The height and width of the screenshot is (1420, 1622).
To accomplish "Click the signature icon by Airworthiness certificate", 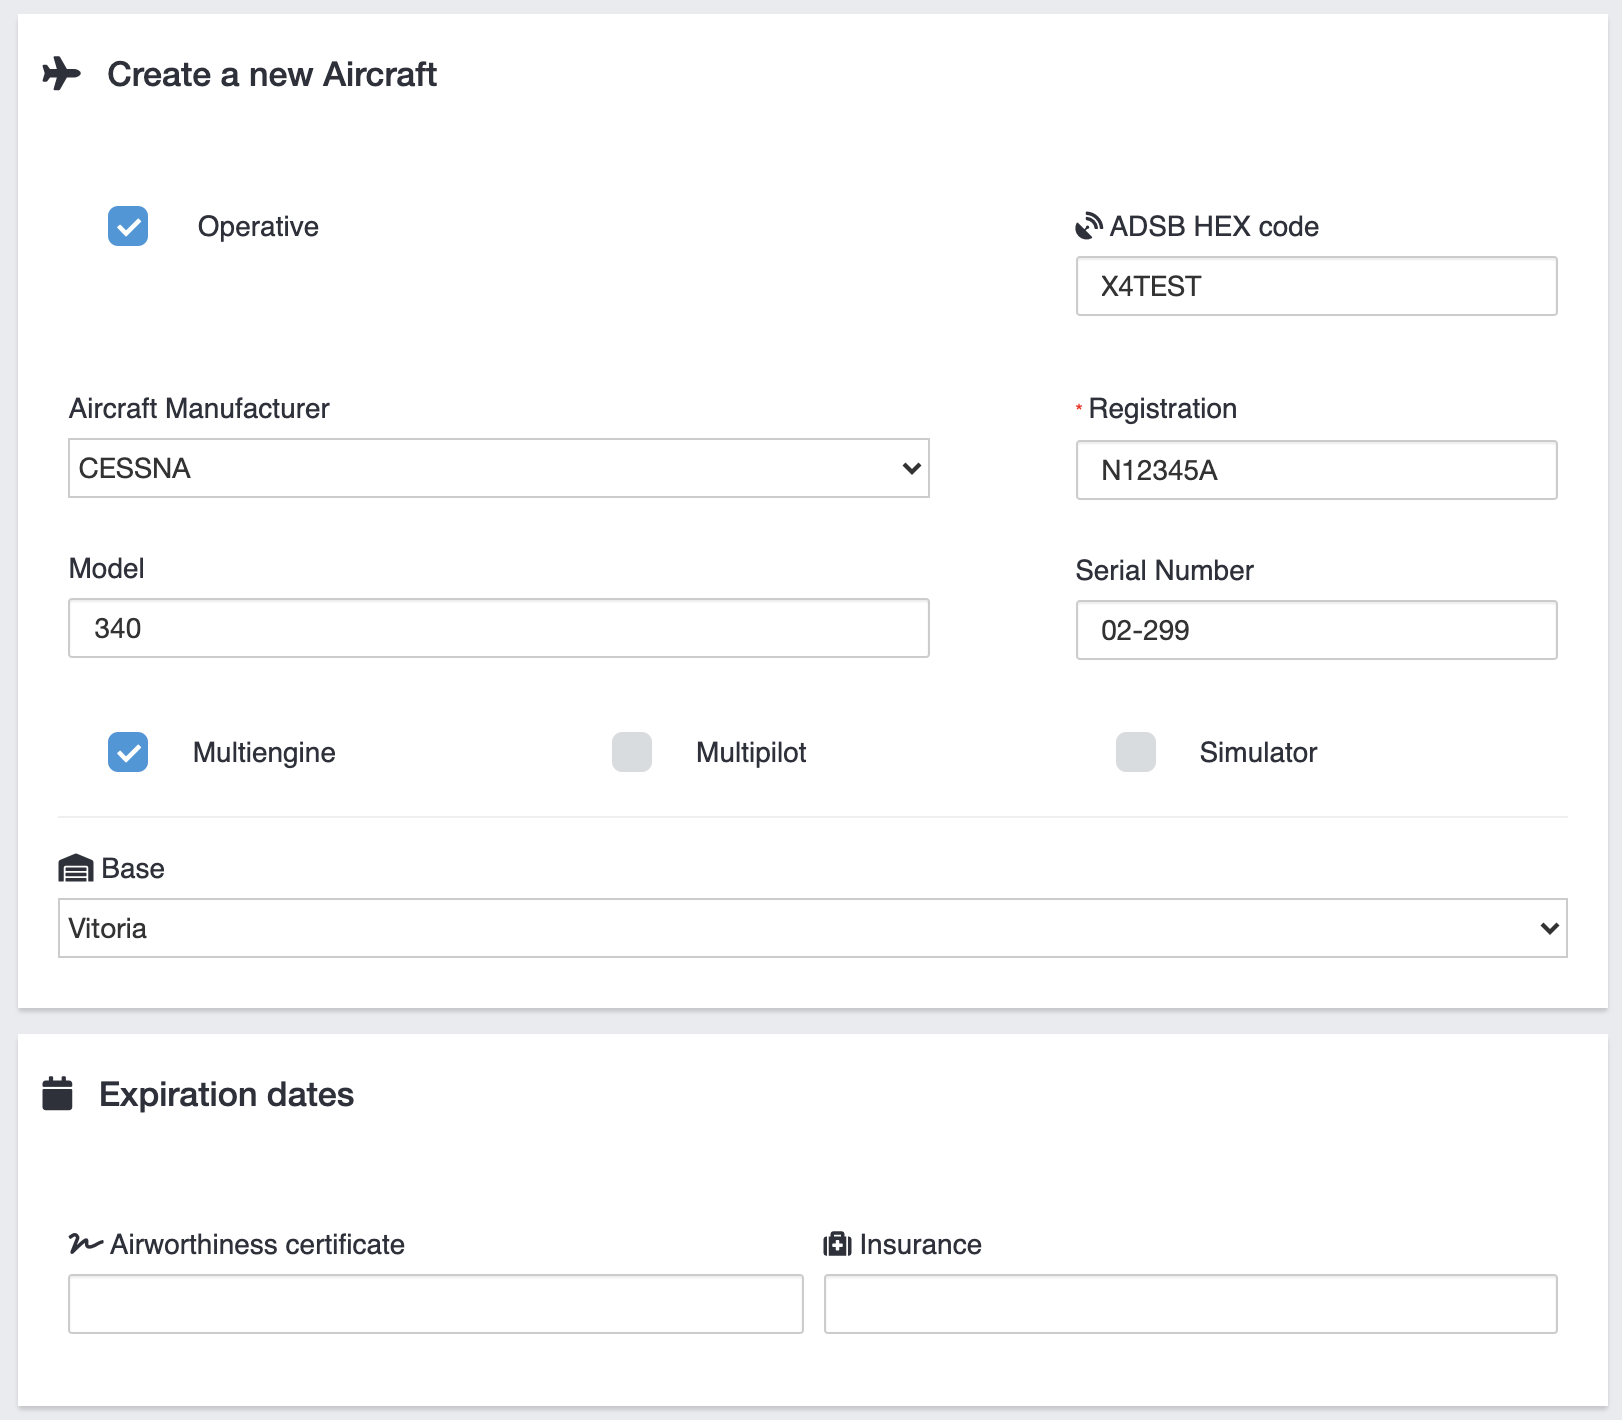I will coord(85,1244).
